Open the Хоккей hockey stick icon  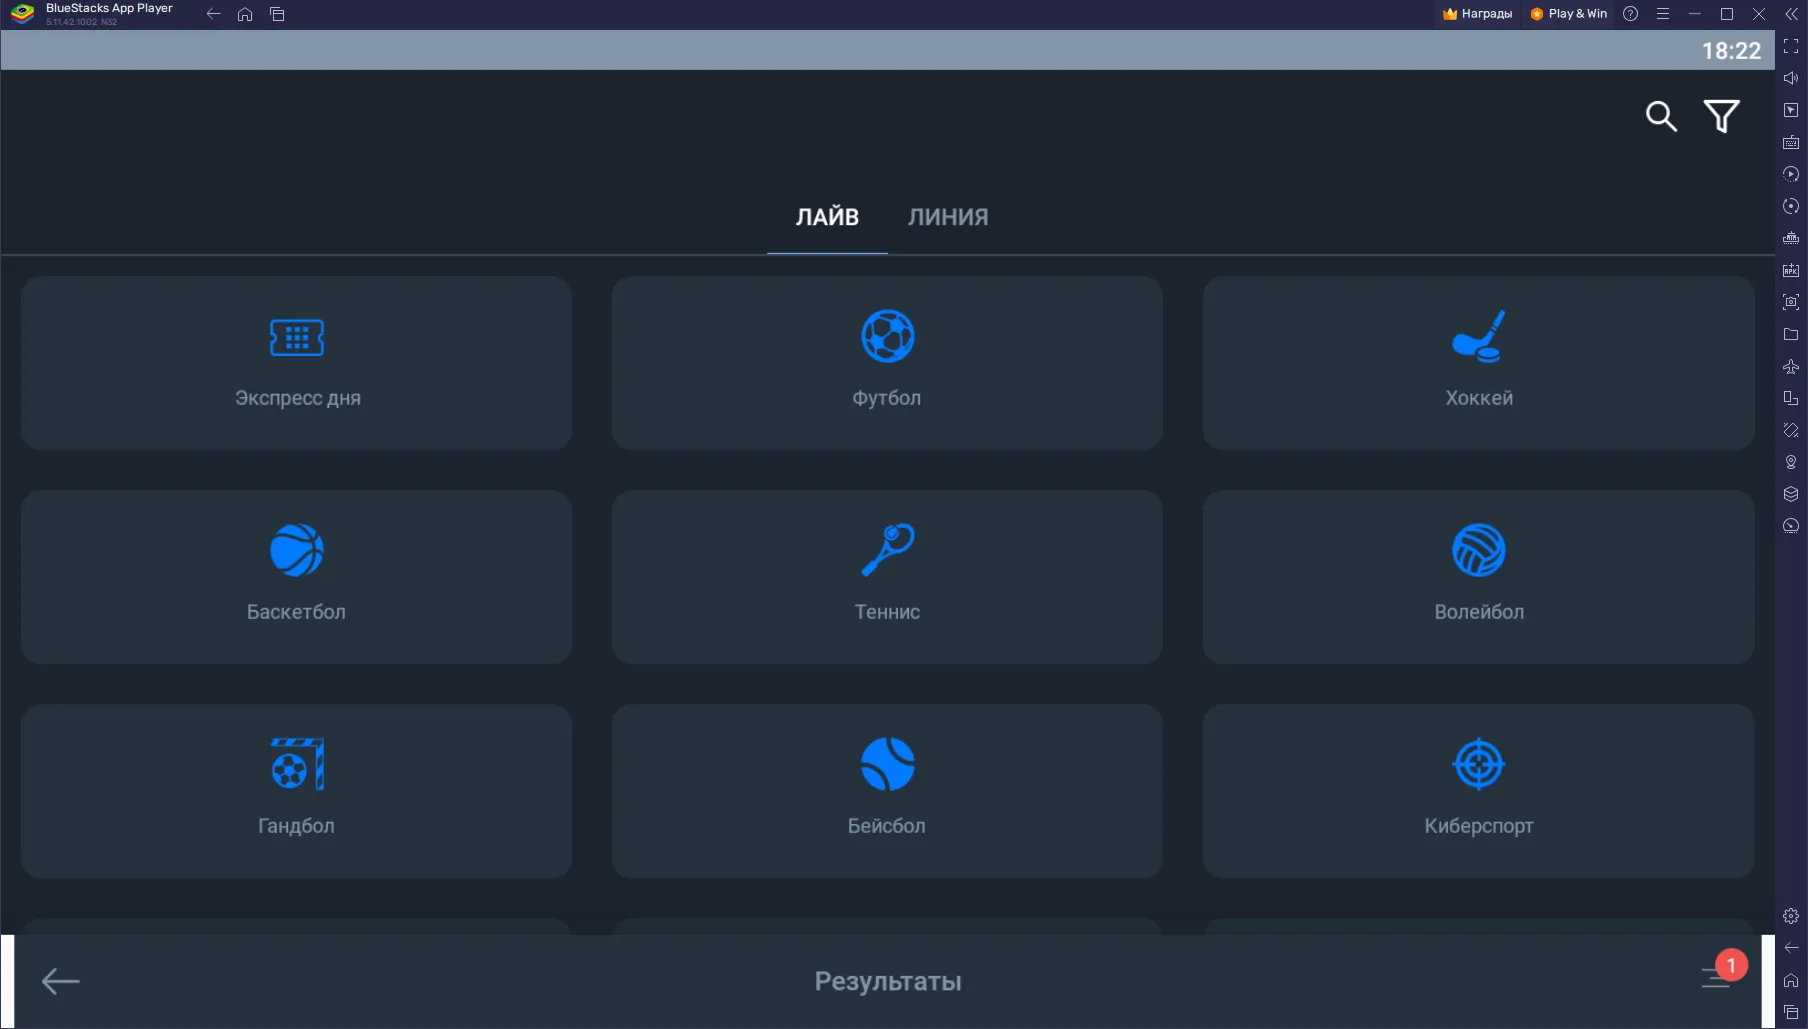(1478, 337)
